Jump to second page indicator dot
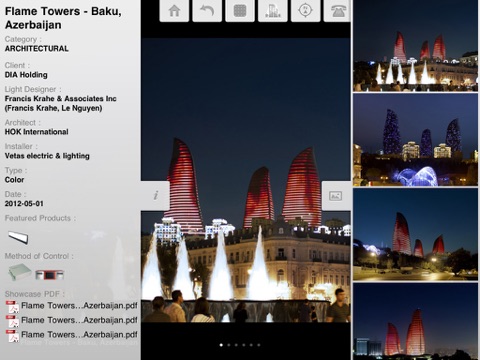The image size is (480, 360). click(x=229, y=345)
